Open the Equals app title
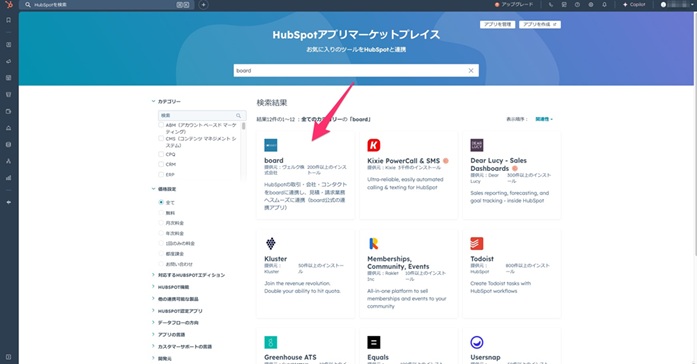The width and height of the screenshot is (697, 364). 378,357
